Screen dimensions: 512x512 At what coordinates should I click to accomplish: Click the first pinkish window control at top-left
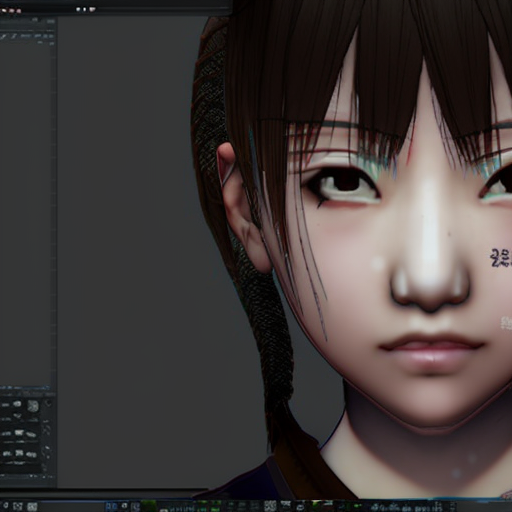3,11
